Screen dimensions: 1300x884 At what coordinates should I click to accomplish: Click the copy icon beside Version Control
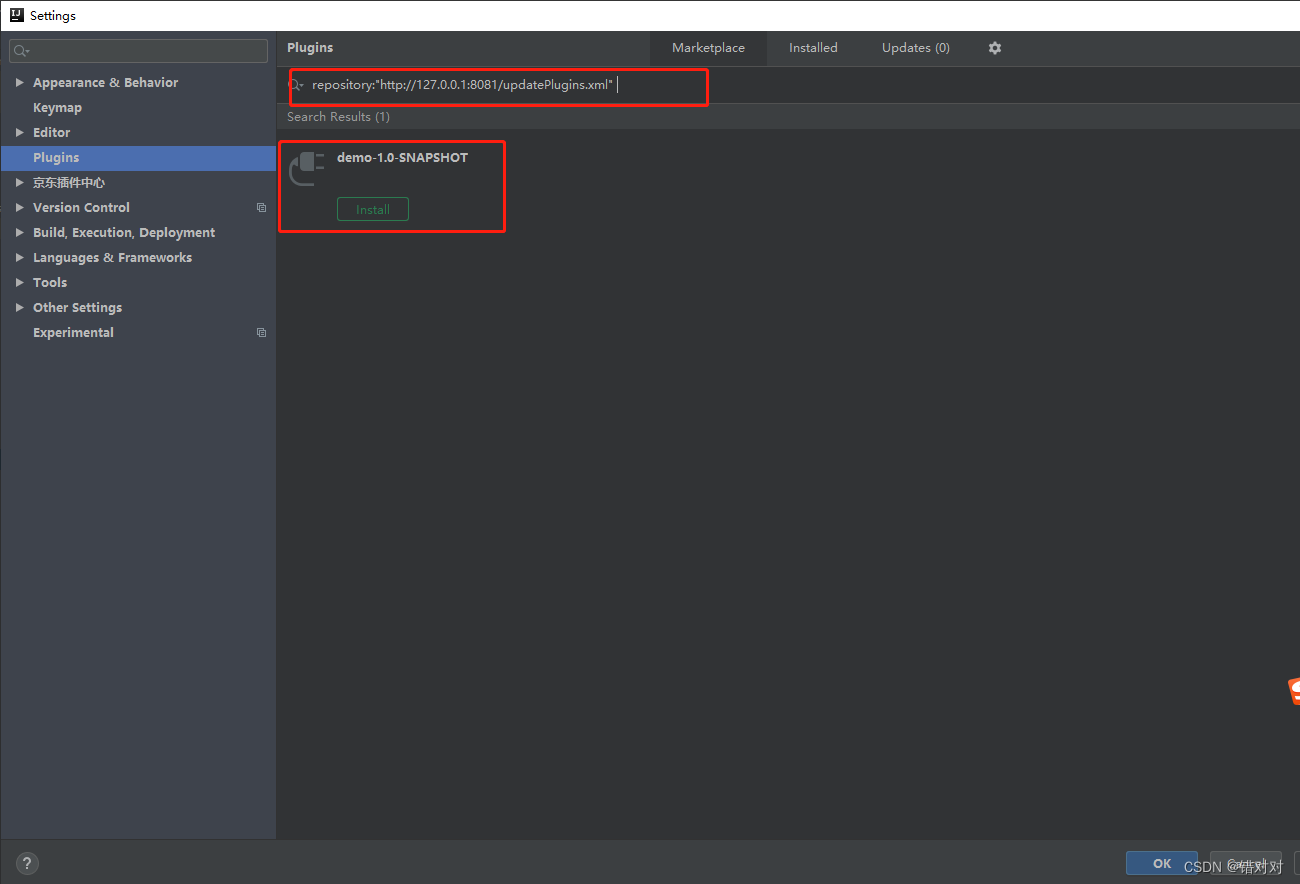click(261, 208)
